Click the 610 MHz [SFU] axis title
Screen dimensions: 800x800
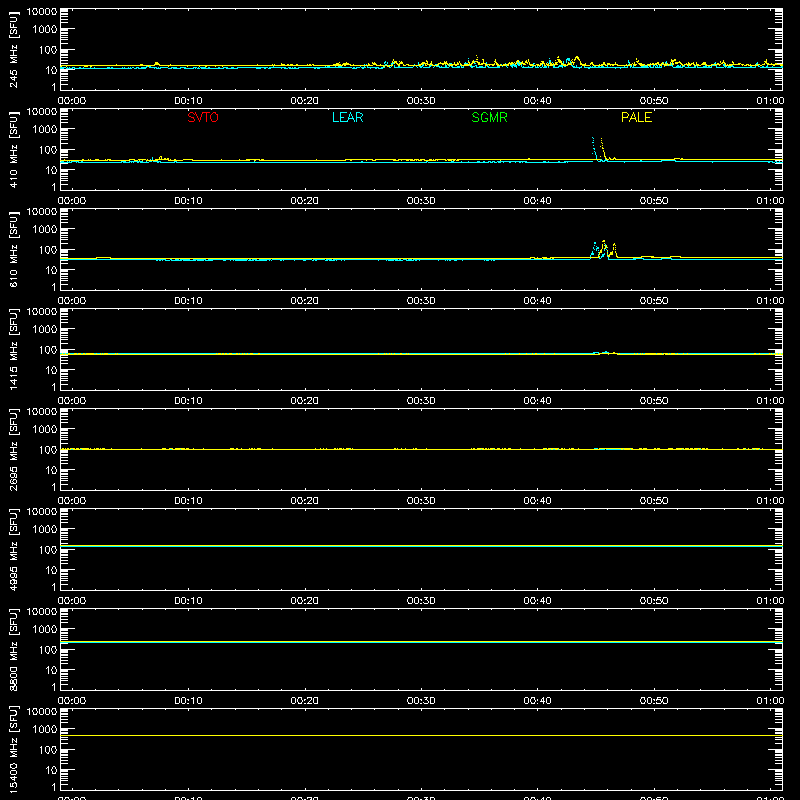13,249
